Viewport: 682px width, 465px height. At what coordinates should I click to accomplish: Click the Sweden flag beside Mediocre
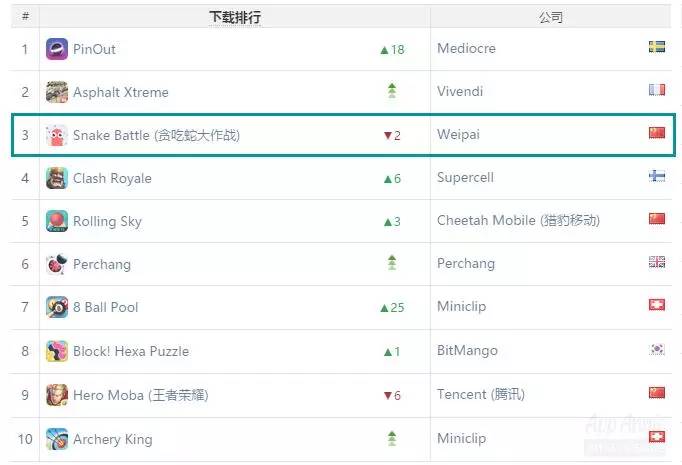pyautogui.click(x=656, y=47)
